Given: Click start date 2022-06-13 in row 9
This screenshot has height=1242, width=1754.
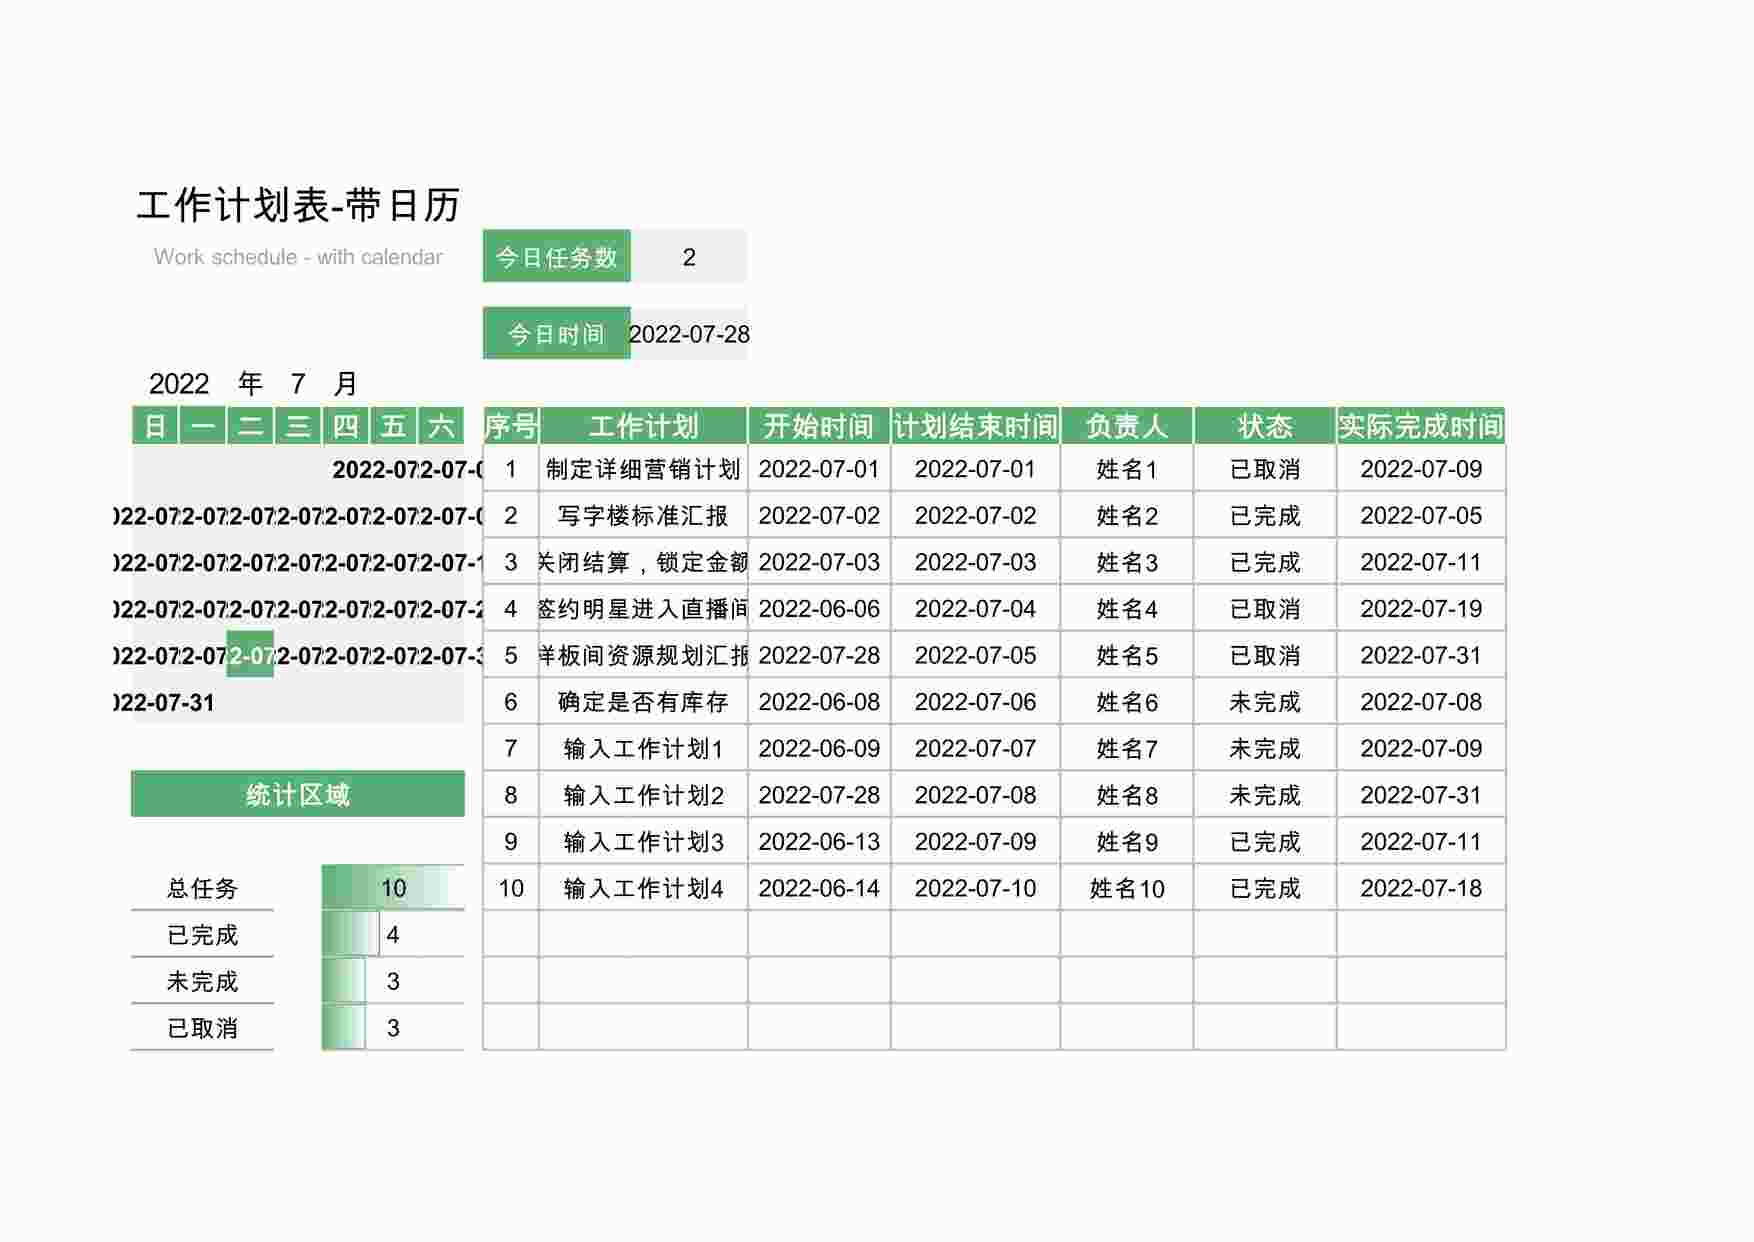Looking at the screenshot, I should pyautogui.click(x=819, y=841).
